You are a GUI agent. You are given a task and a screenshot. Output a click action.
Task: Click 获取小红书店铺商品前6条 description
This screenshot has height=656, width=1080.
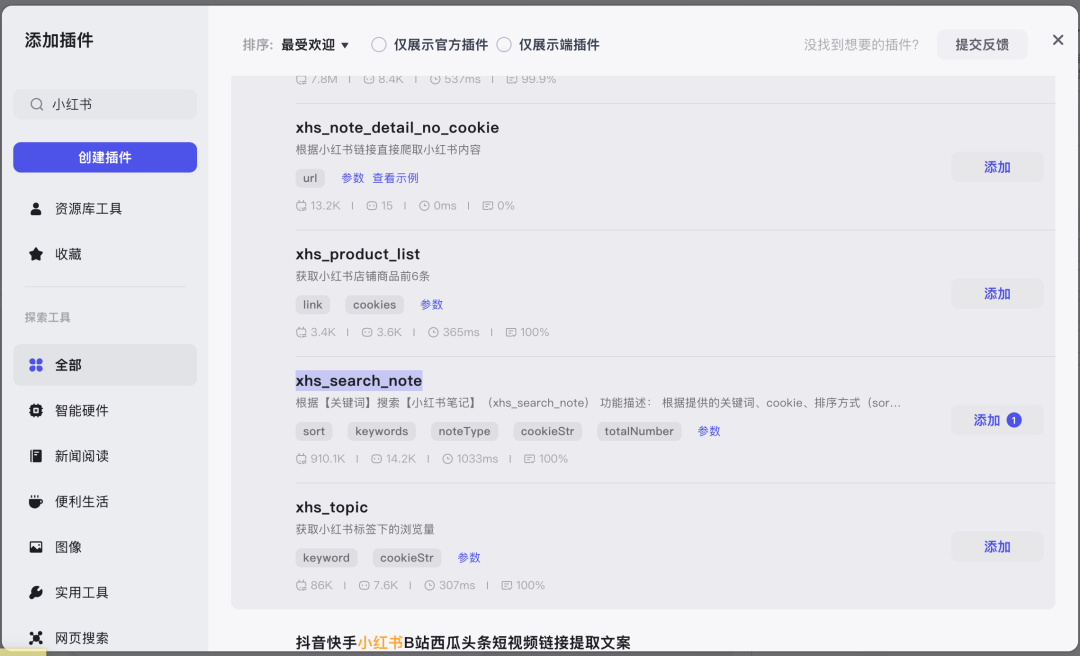point(362,276)
